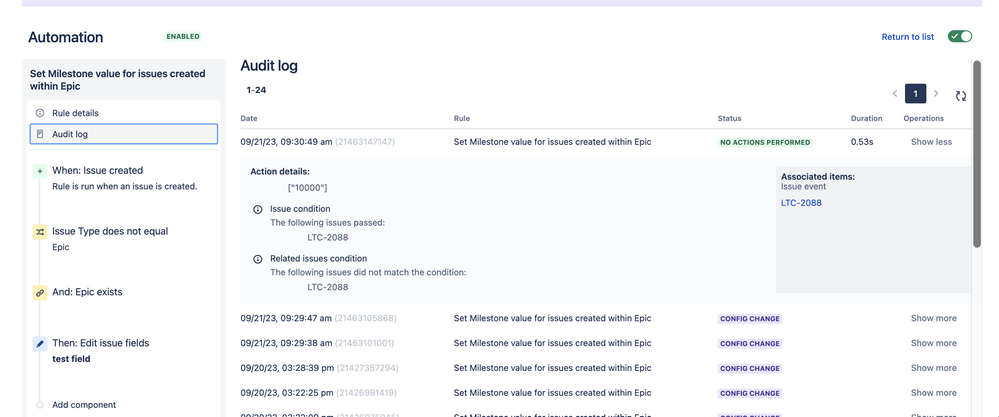
Task: Open Then: Edit issue fields action
Action: coord(101,343)
